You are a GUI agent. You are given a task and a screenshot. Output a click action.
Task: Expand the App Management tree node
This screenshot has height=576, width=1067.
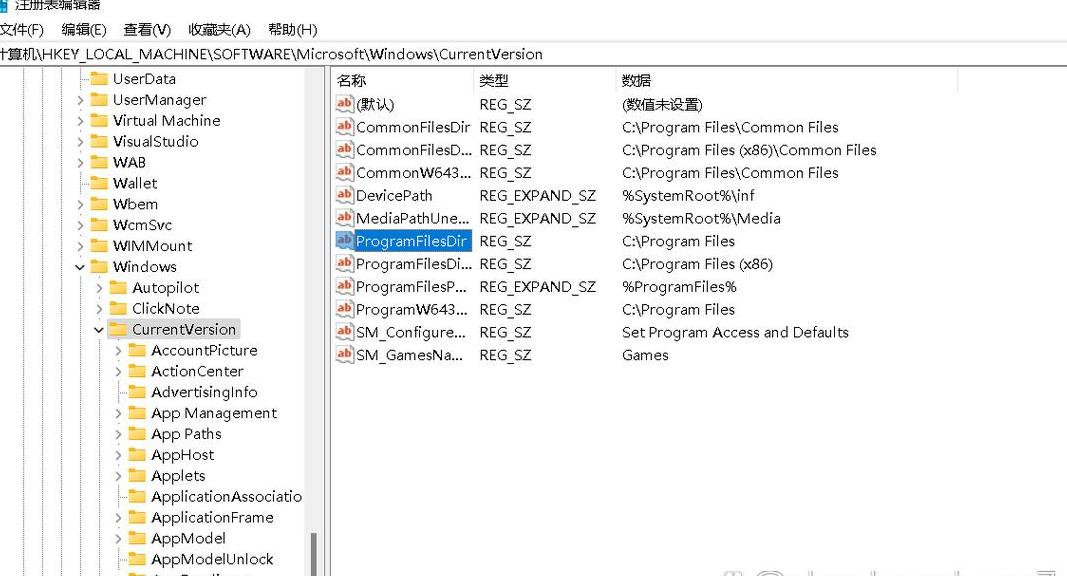pos(118,413)
